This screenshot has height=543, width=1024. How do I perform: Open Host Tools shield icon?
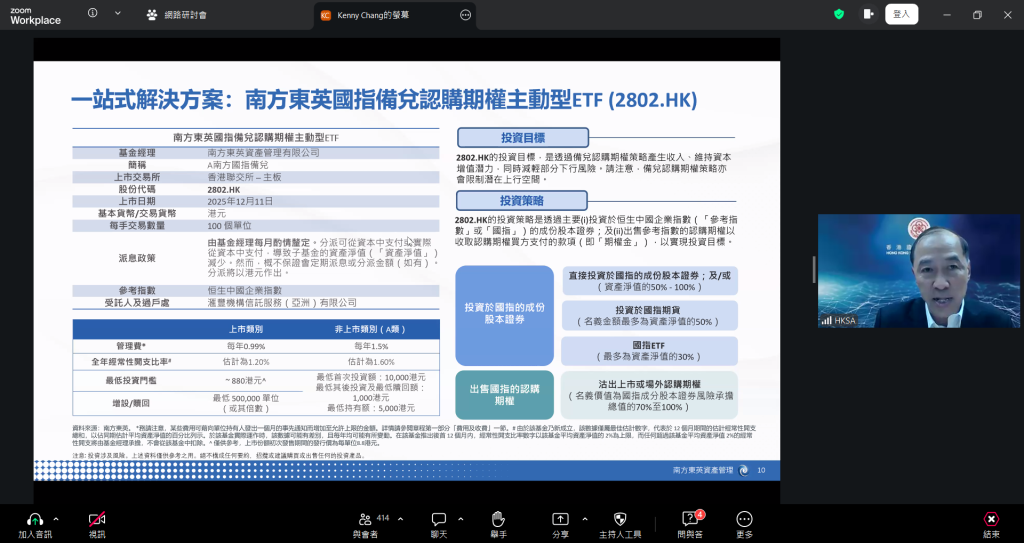coord(619,519)
